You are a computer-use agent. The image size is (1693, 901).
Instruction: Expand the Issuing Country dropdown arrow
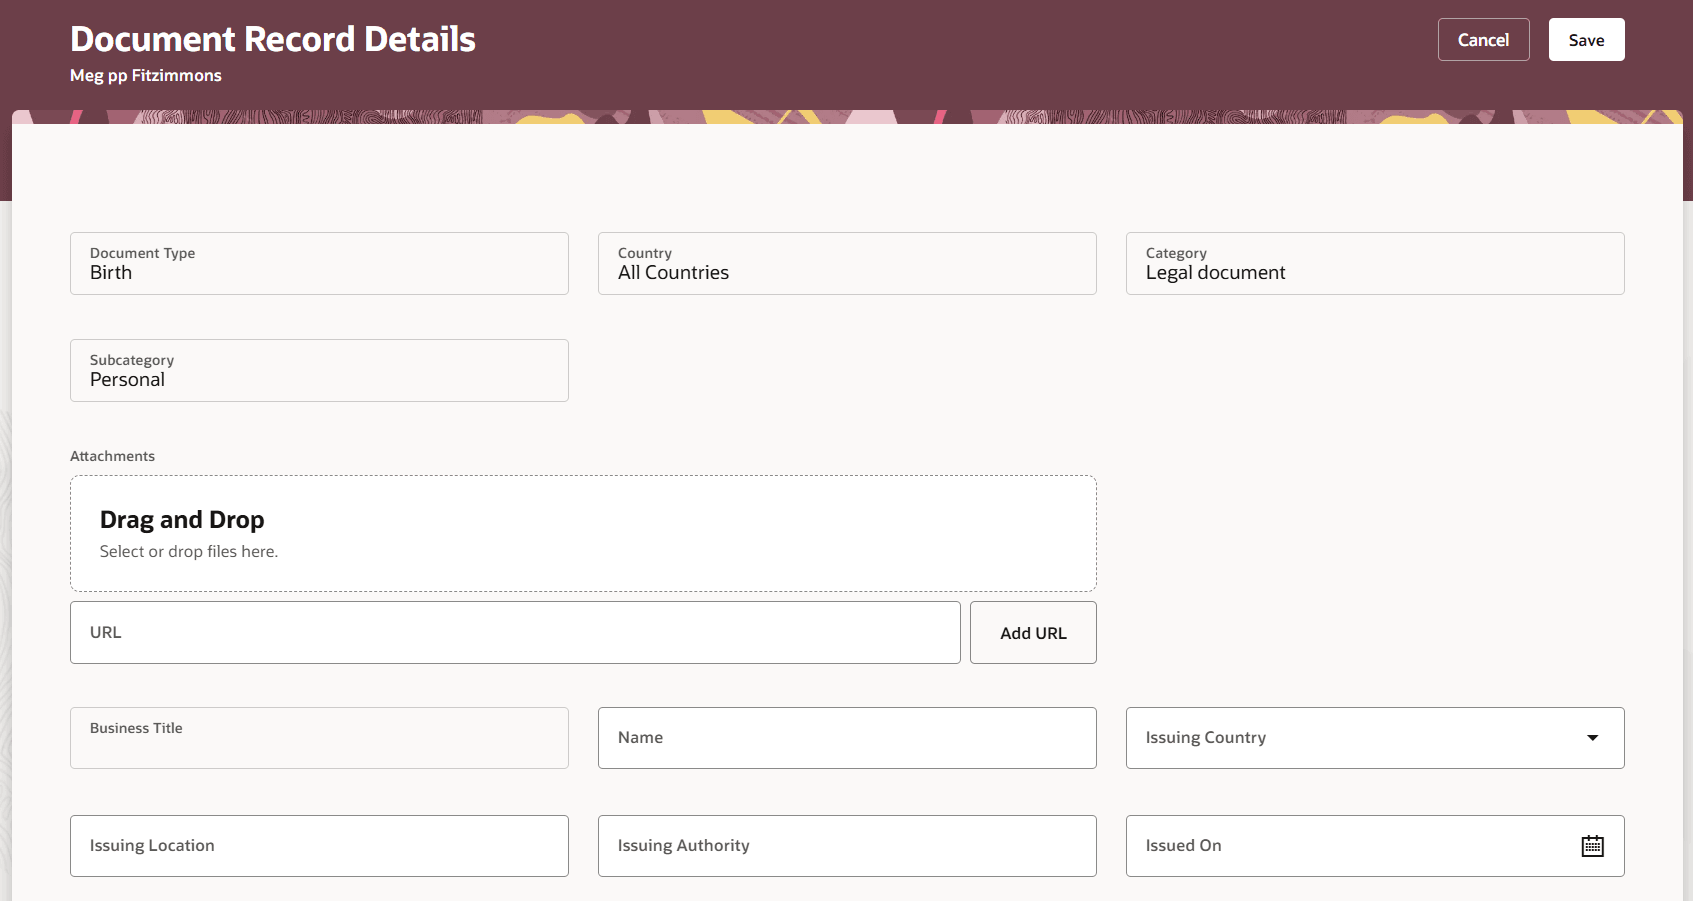click(x=1592, y=738)
